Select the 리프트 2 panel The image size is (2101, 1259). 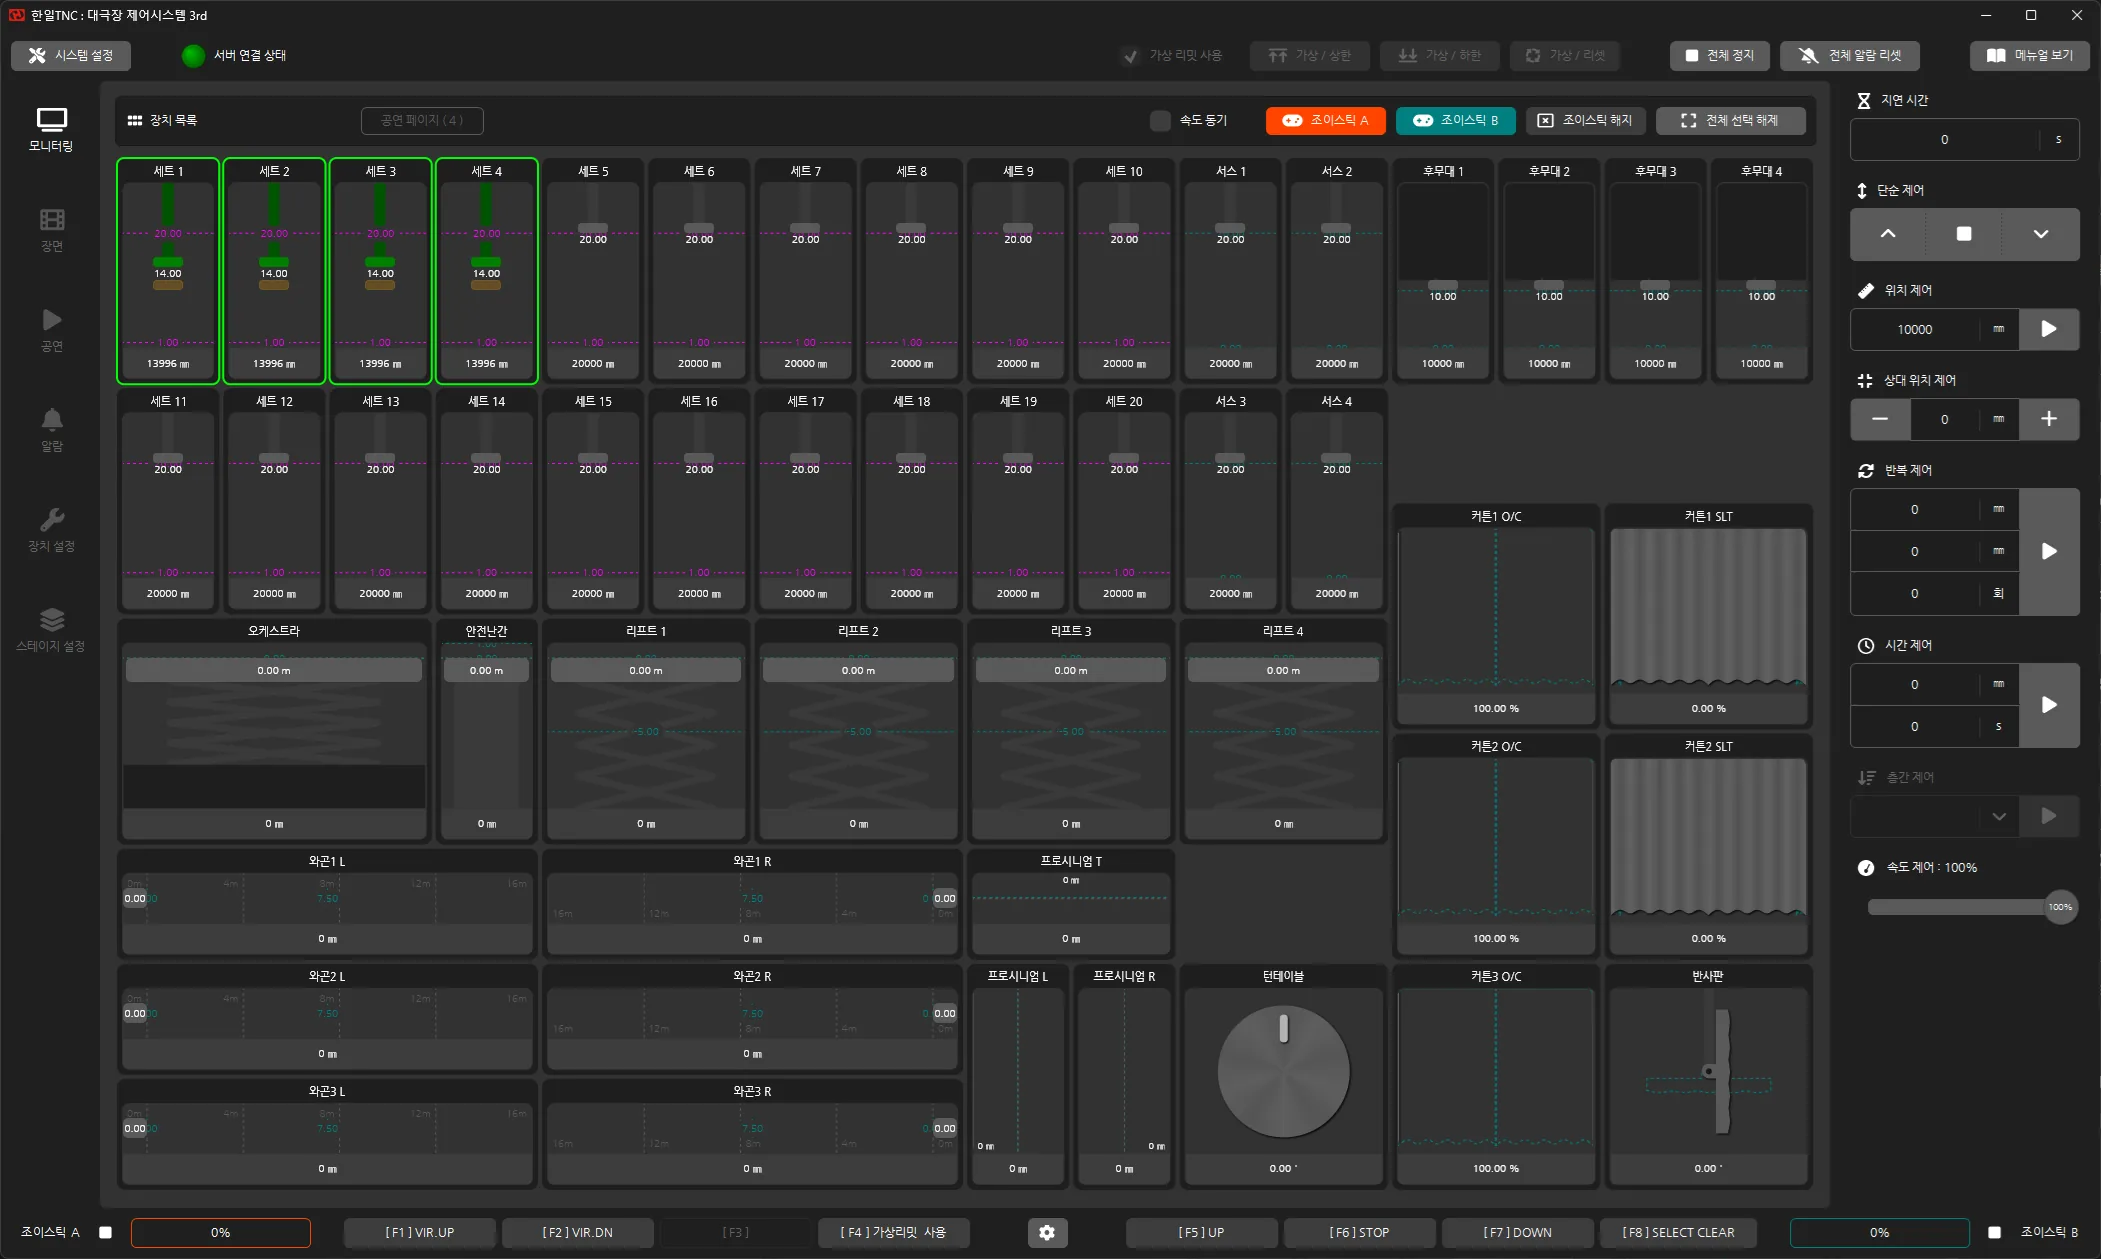coord(858,730)
